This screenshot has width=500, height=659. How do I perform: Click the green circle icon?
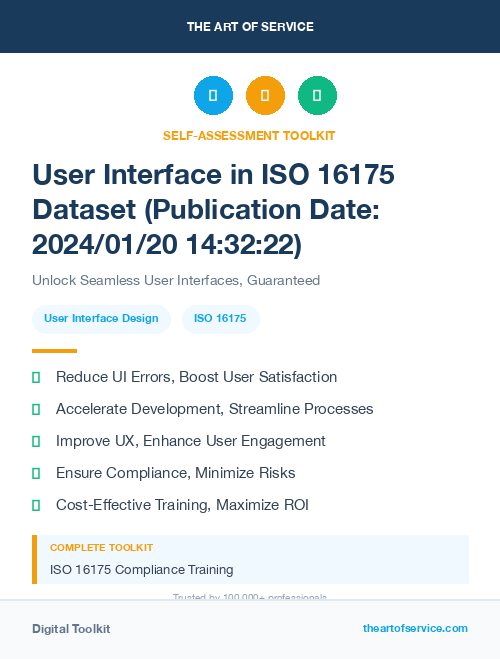coord(317,95)
